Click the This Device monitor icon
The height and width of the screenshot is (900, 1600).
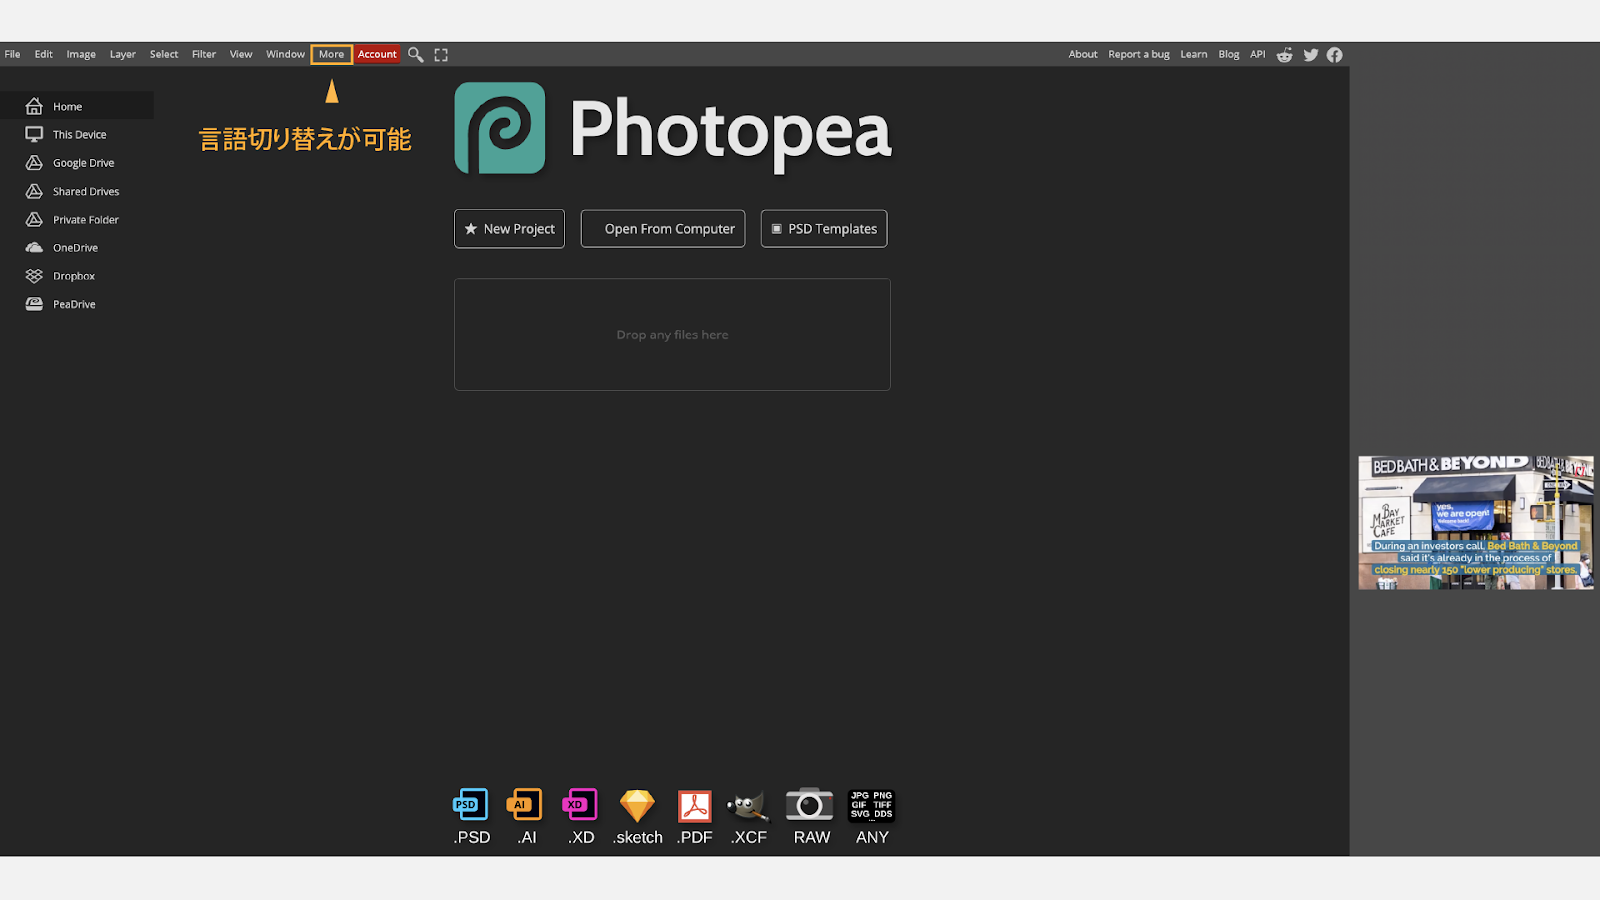click(x=34, y=134)
